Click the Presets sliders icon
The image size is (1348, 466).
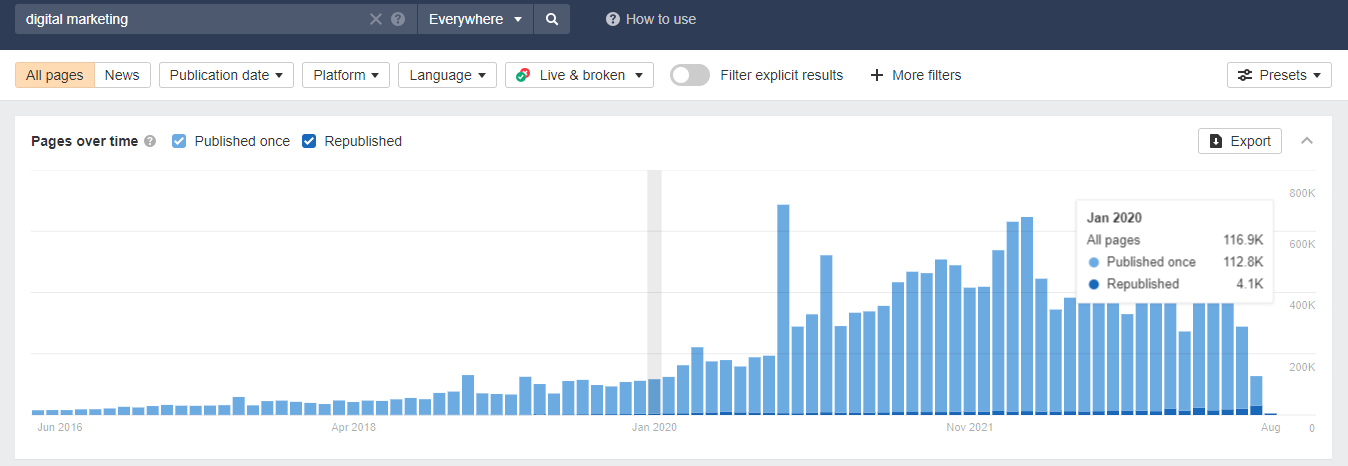pyautogui.click(x=1245, y=75)
